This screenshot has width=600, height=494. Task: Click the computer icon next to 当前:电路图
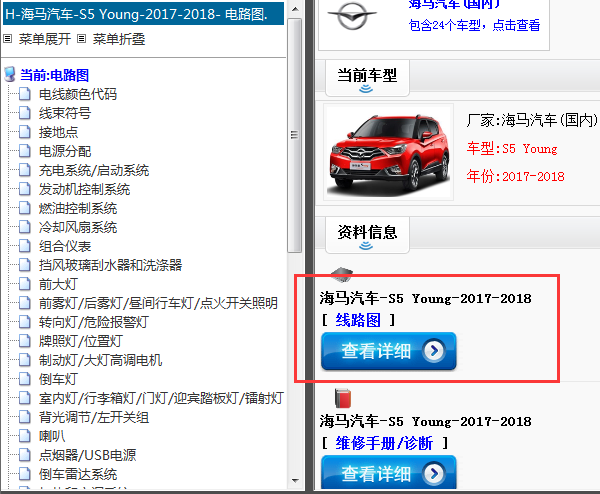click(10, 75)
